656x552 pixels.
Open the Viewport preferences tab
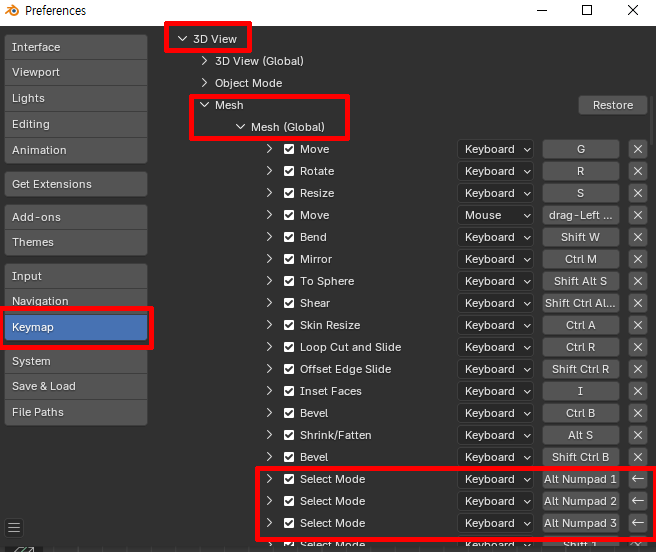(x=76, y=72)
